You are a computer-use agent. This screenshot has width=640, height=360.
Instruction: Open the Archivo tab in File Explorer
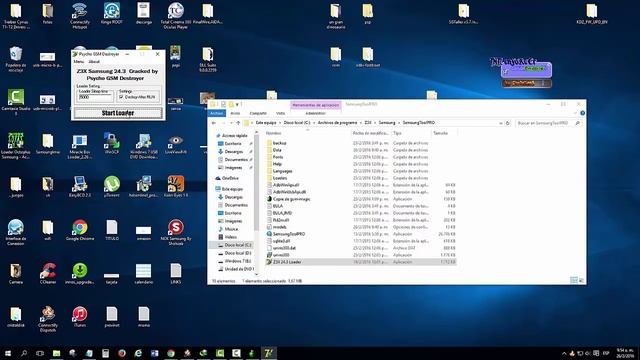(x=217, y=113)
